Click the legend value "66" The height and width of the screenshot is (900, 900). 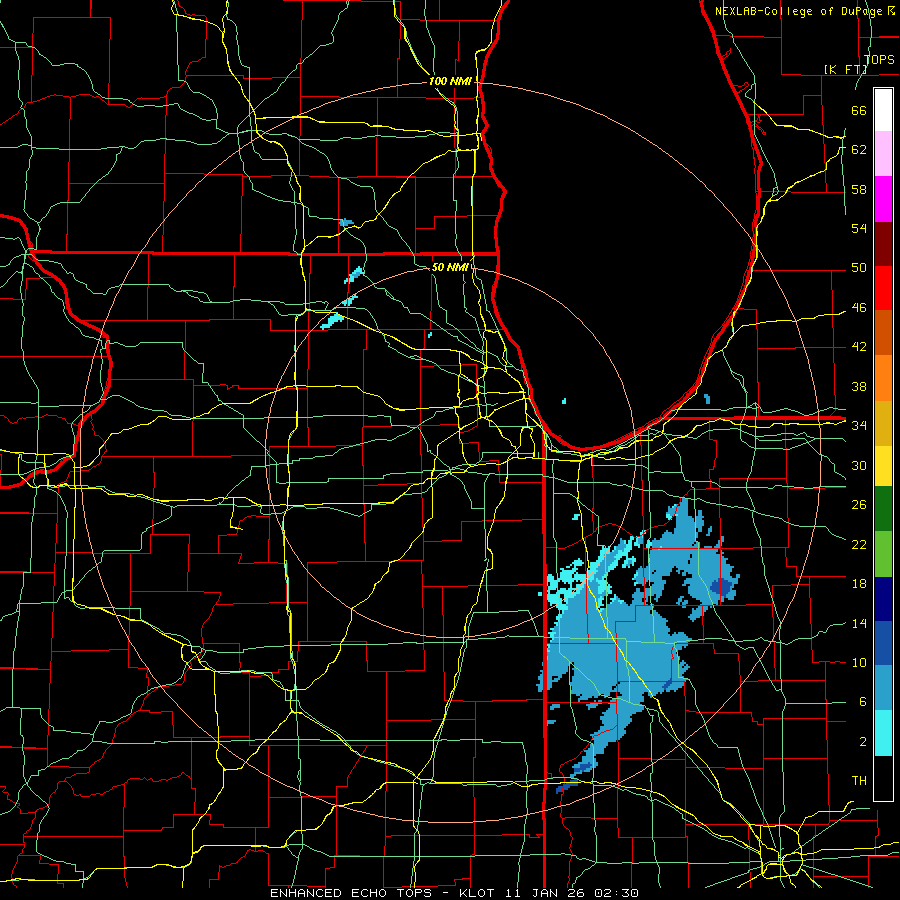[x=859, y=110]
